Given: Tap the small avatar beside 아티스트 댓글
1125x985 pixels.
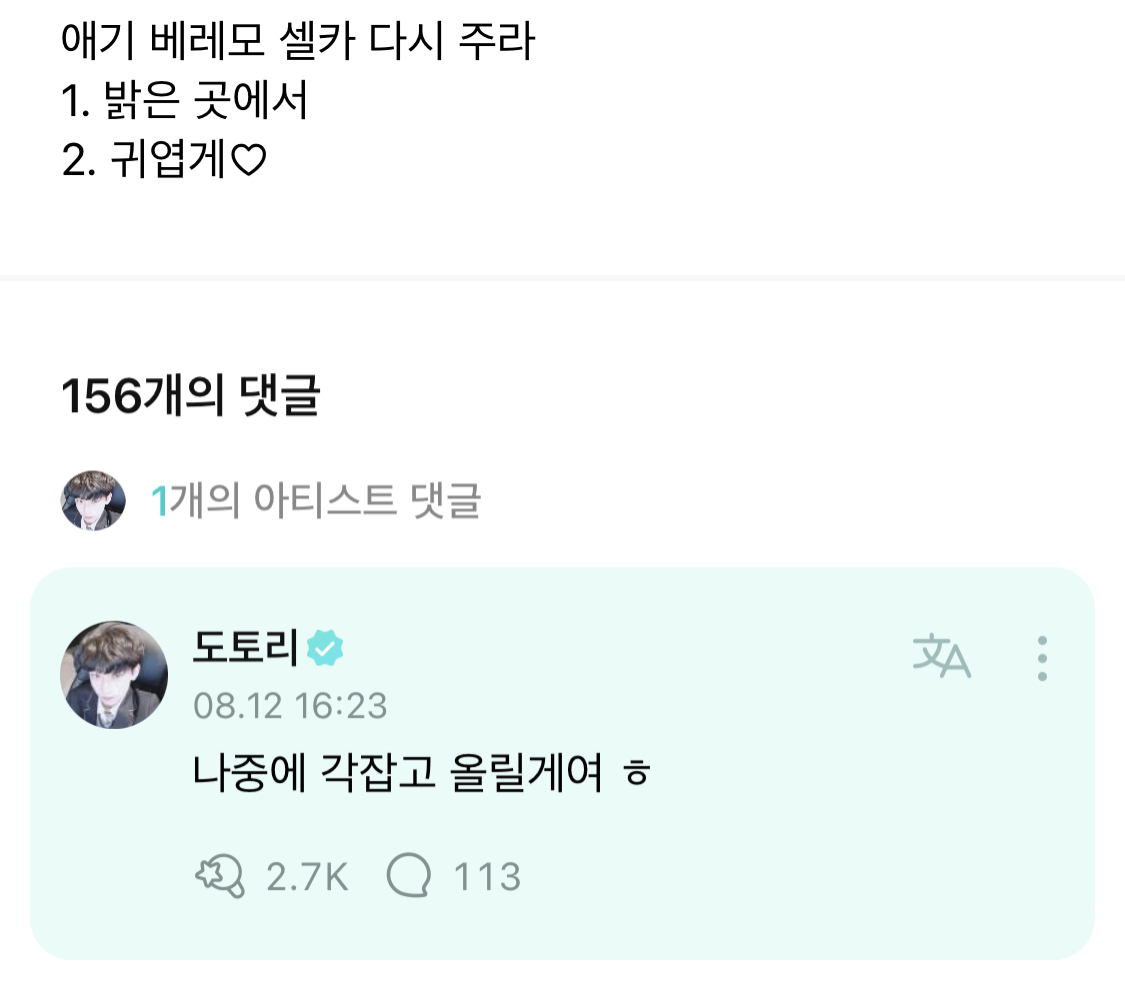Looking at the screenshot, I should tap(93, 500).
